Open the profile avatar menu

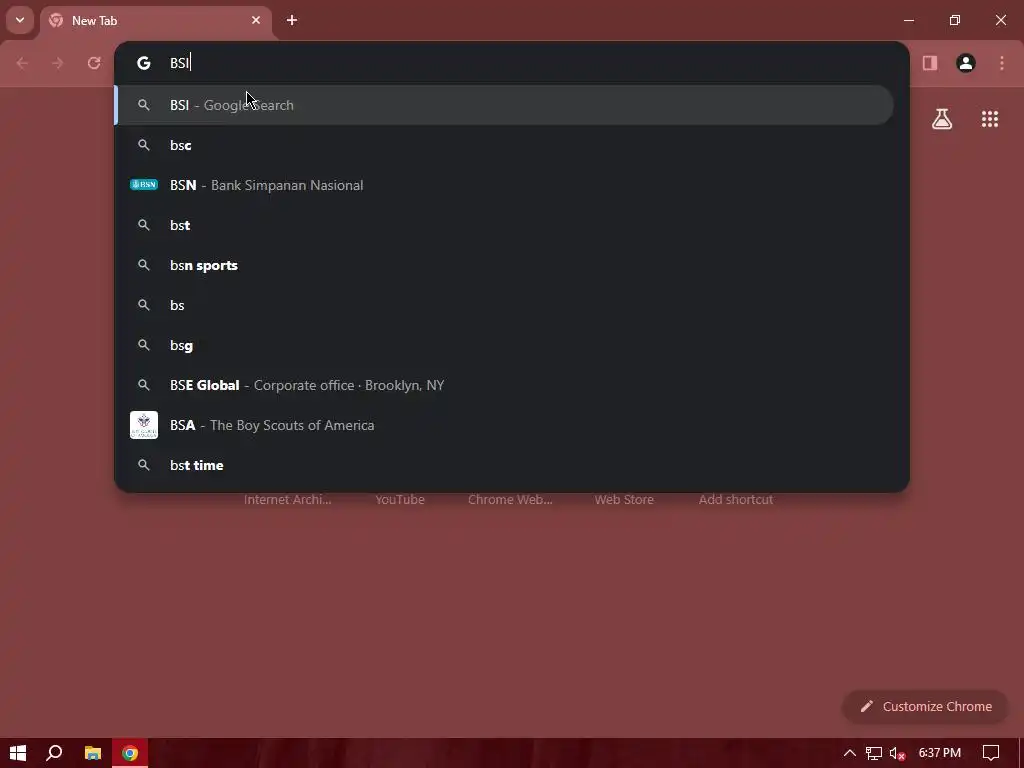pyautogui.click(x=966, y=63)
